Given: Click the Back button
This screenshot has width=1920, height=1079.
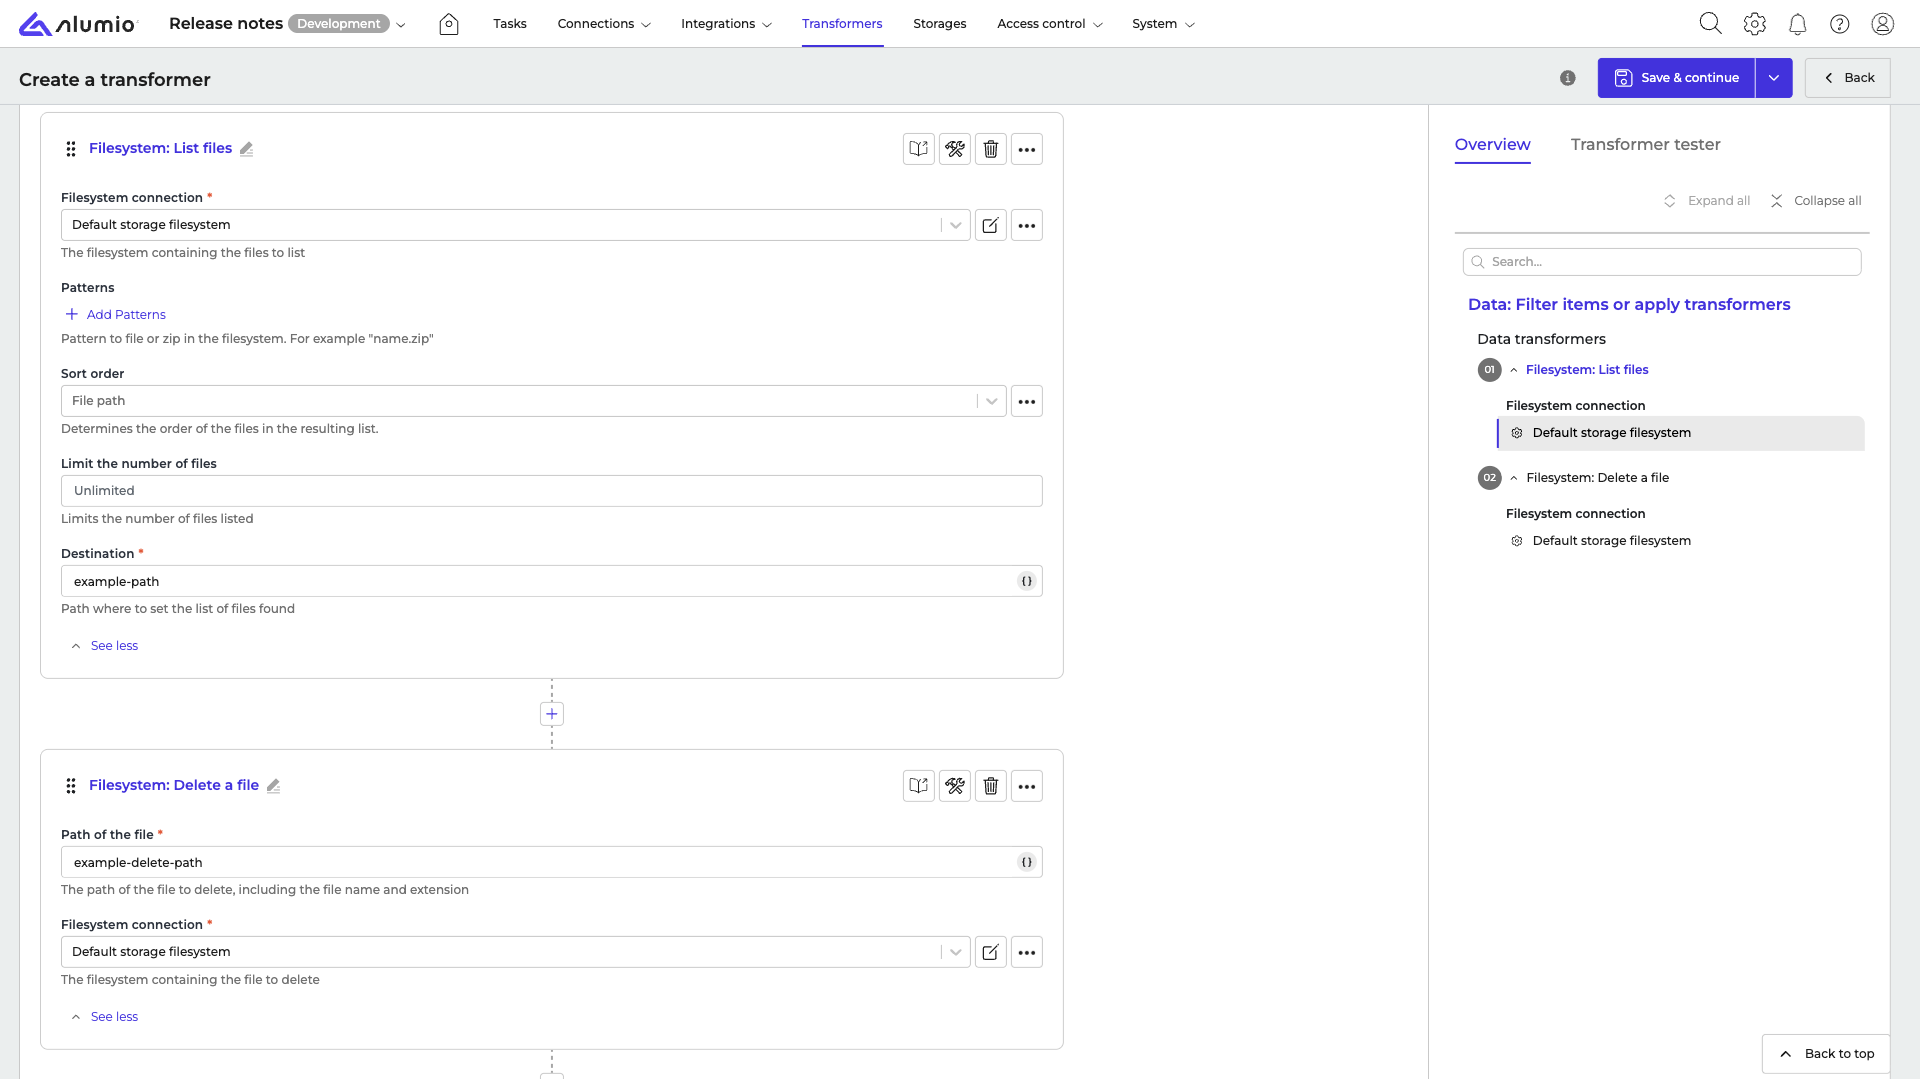Looking at the screenshot, I should (x=1847, y=78).
